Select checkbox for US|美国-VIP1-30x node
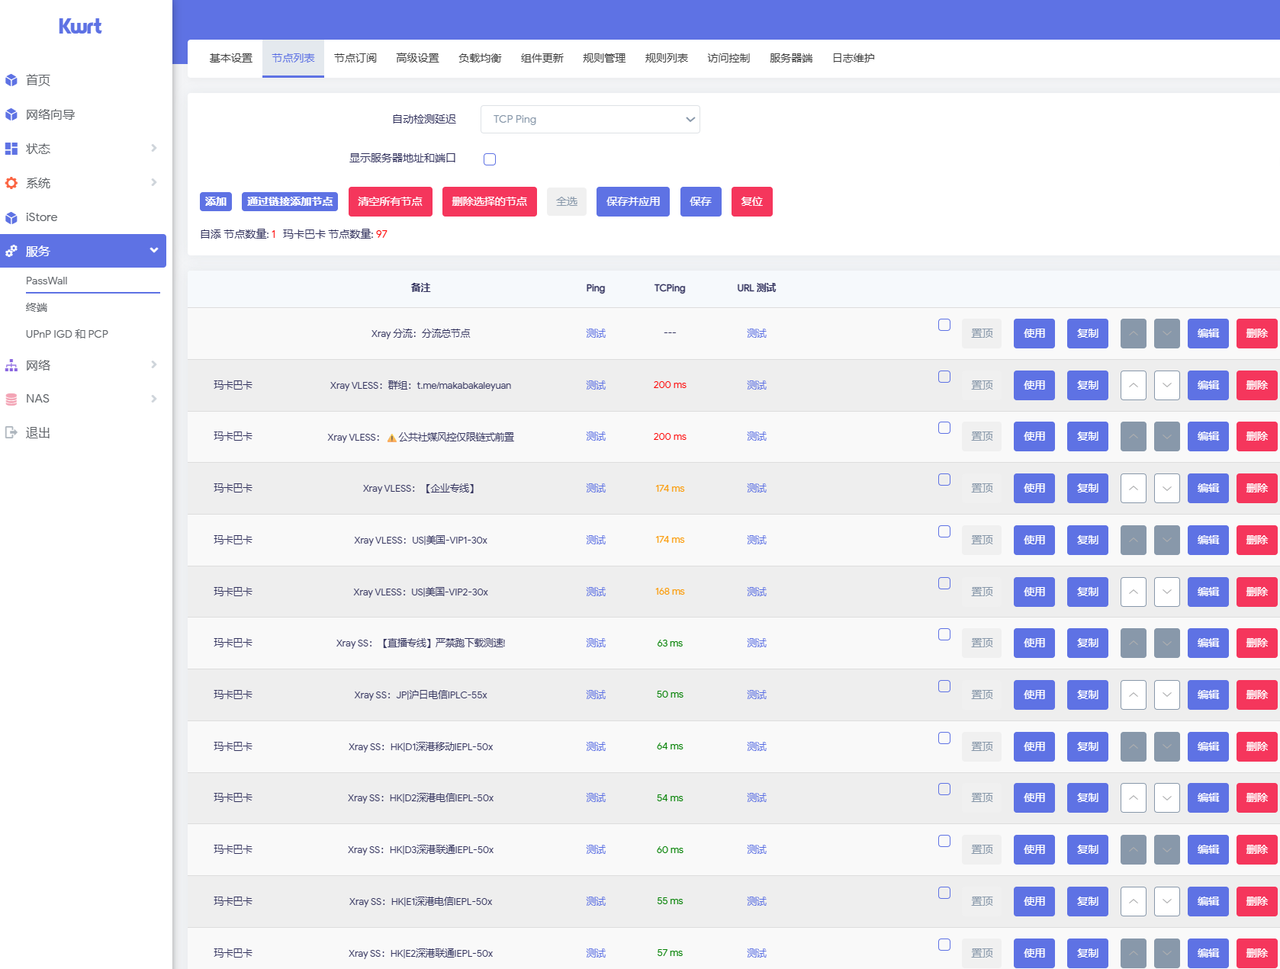Image resolution: width=1280 pixels, height=969 pixels. coord(944,532)
